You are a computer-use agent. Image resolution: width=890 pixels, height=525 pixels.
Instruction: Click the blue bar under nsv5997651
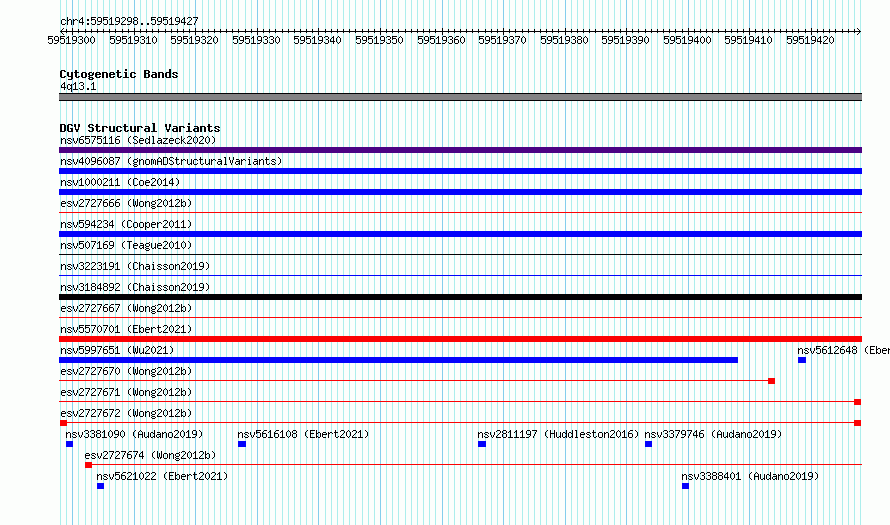(398, 360)
